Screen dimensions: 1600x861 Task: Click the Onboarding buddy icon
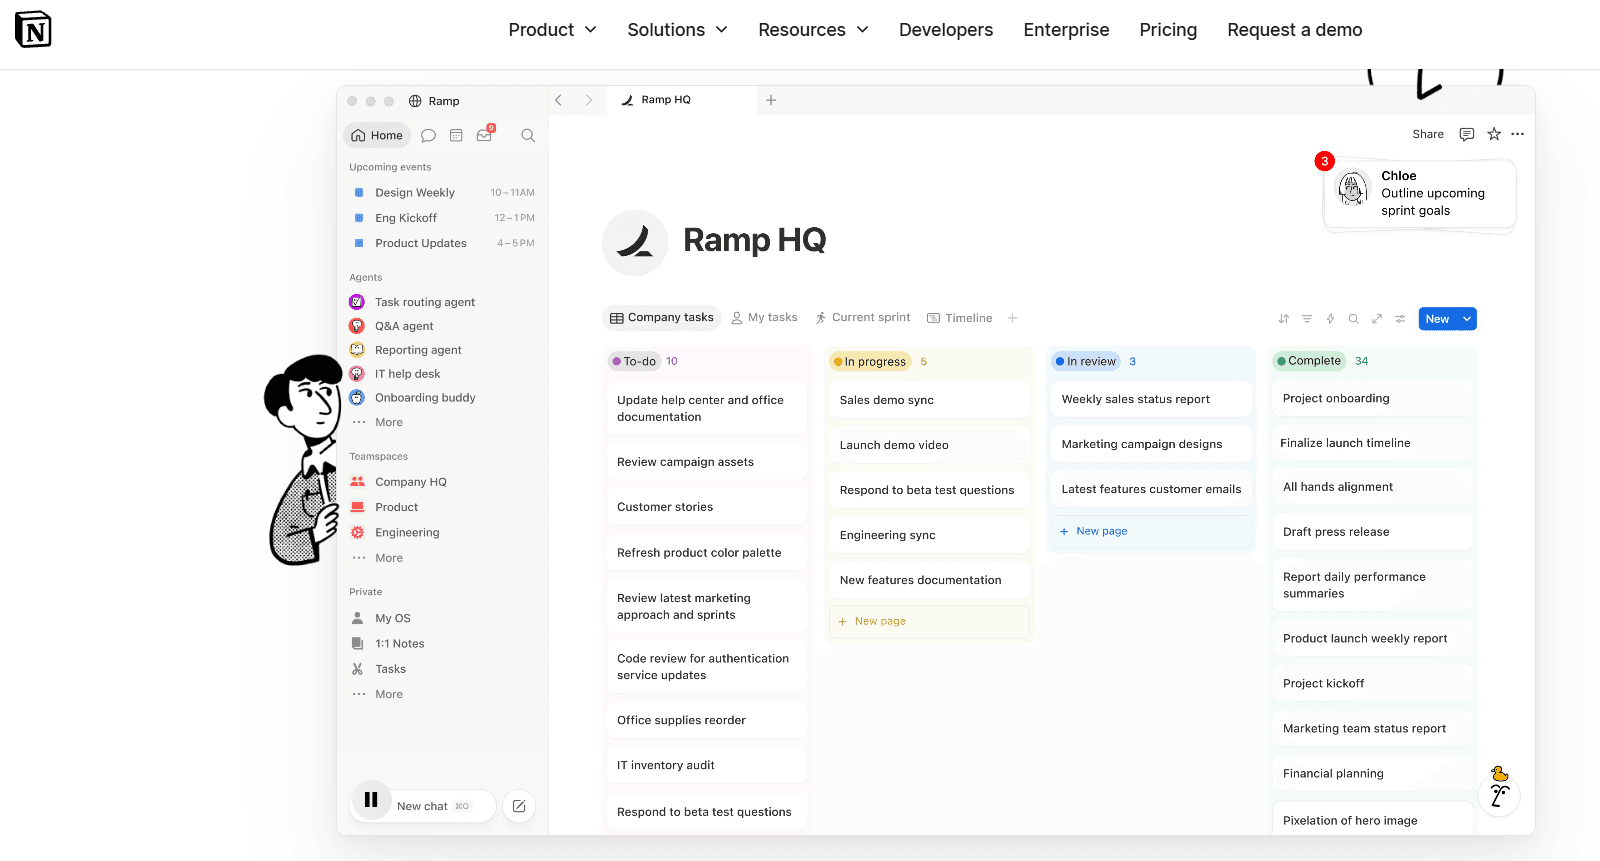(x=357, y=398)
